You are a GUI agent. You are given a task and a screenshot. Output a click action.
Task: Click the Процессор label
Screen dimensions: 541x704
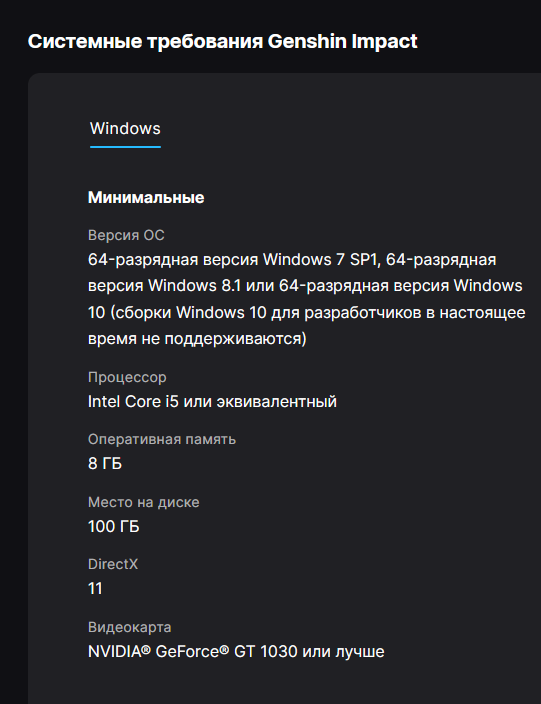pos(127,377)
